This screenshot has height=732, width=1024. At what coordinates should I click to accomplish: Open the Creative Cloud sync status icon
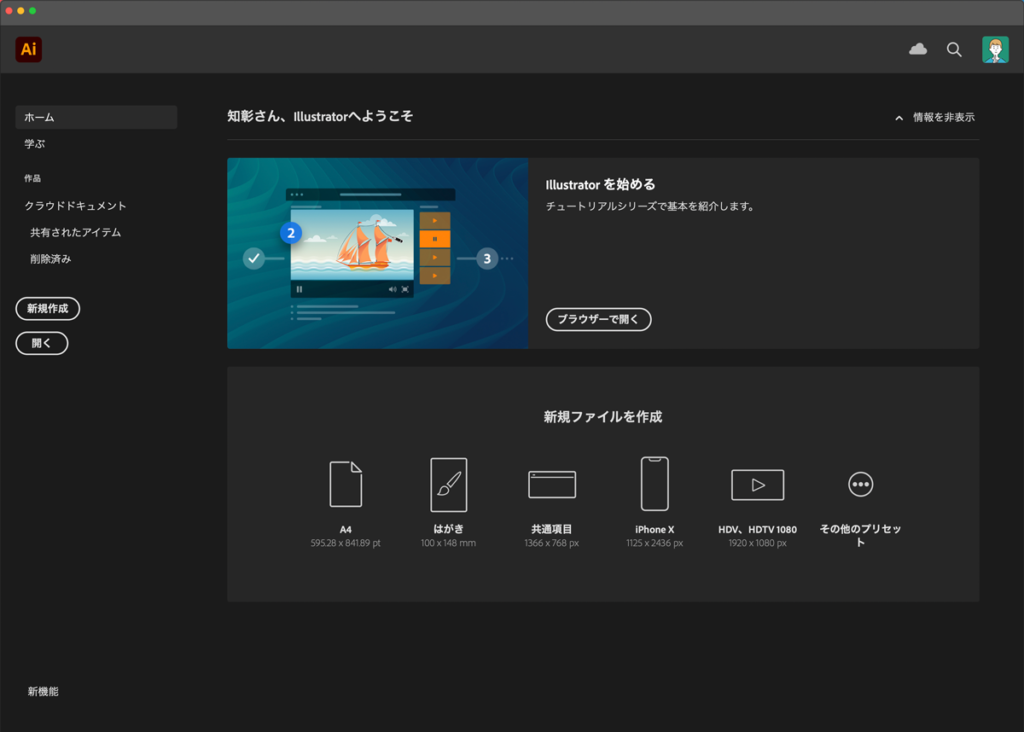point(918,49)
